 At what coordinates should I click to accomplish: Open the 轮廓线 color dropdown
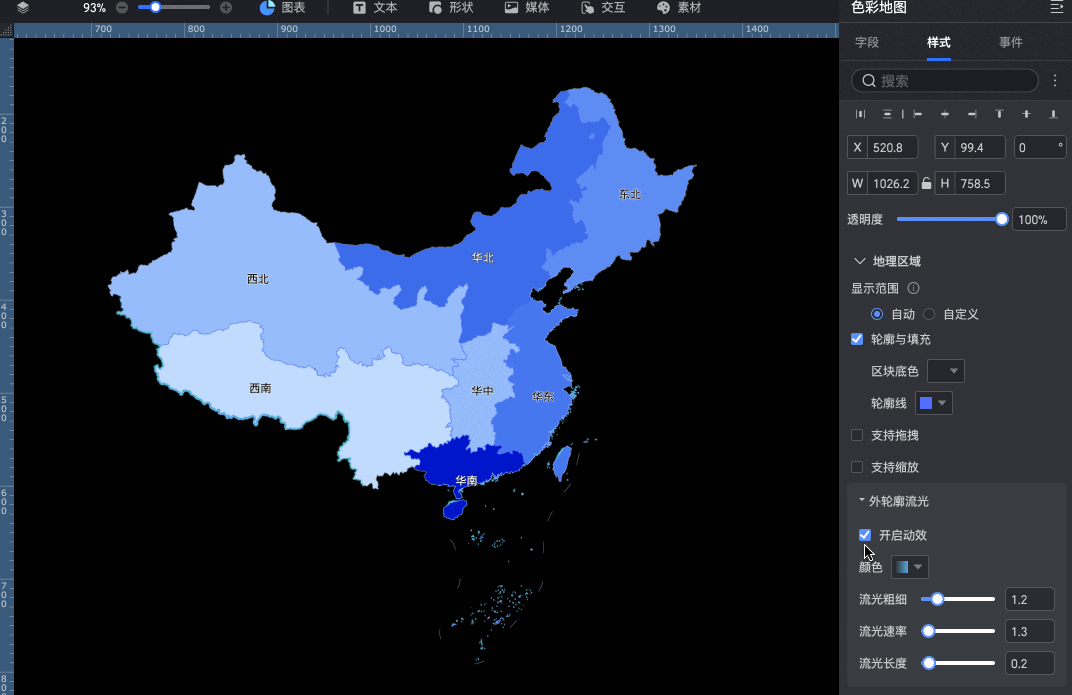click(x=933, y=403)
